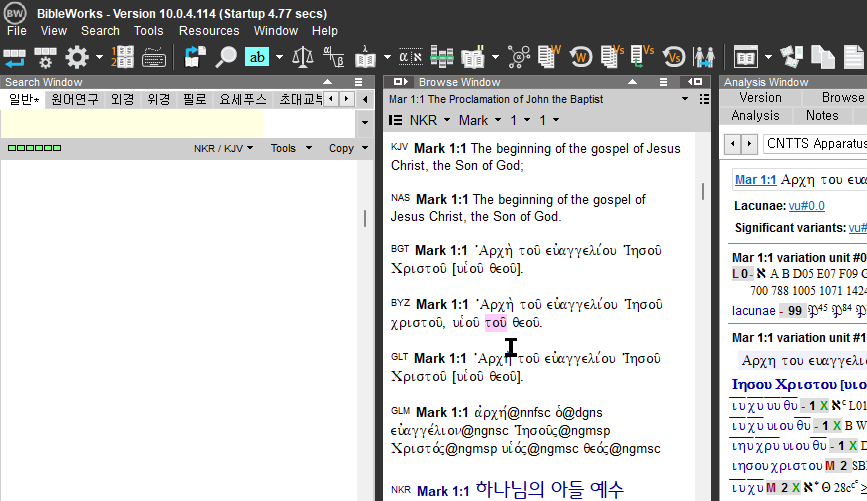867x501 pixels.
Task: Open the lambda lexicon book icon
Action: (365, 57)
